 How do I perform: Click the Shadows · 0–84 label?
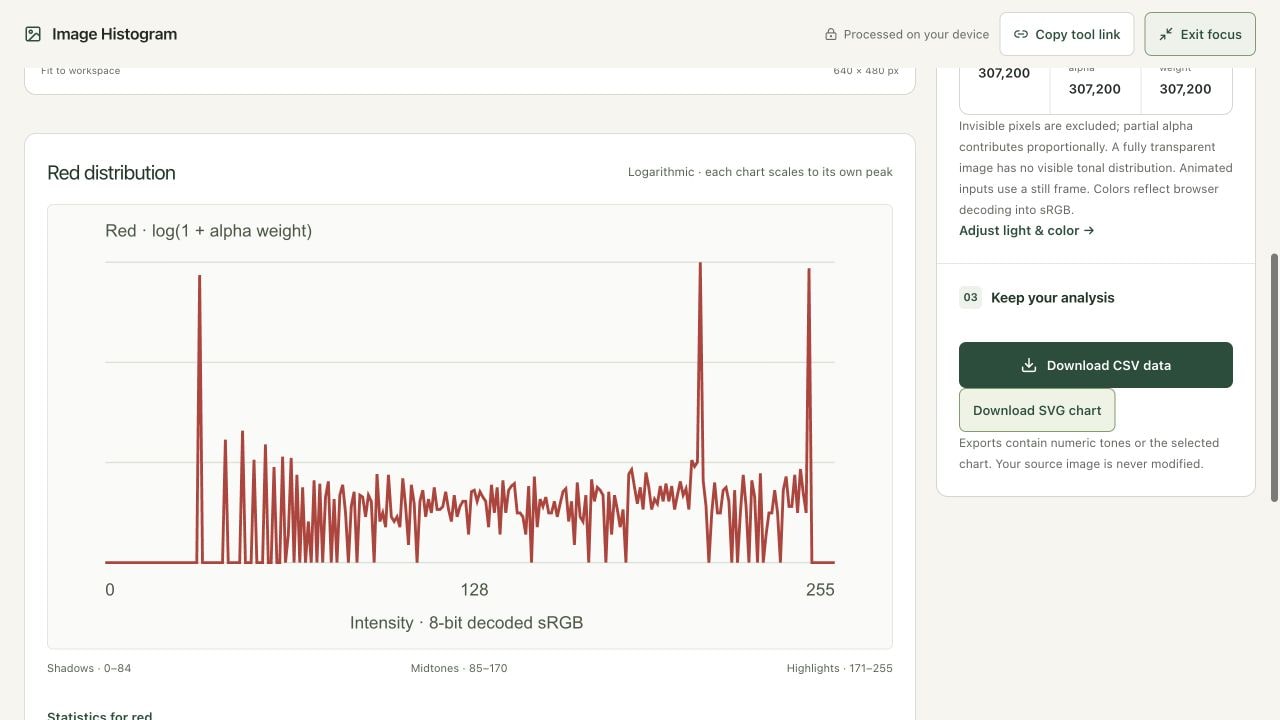click(x=89, y=668)
